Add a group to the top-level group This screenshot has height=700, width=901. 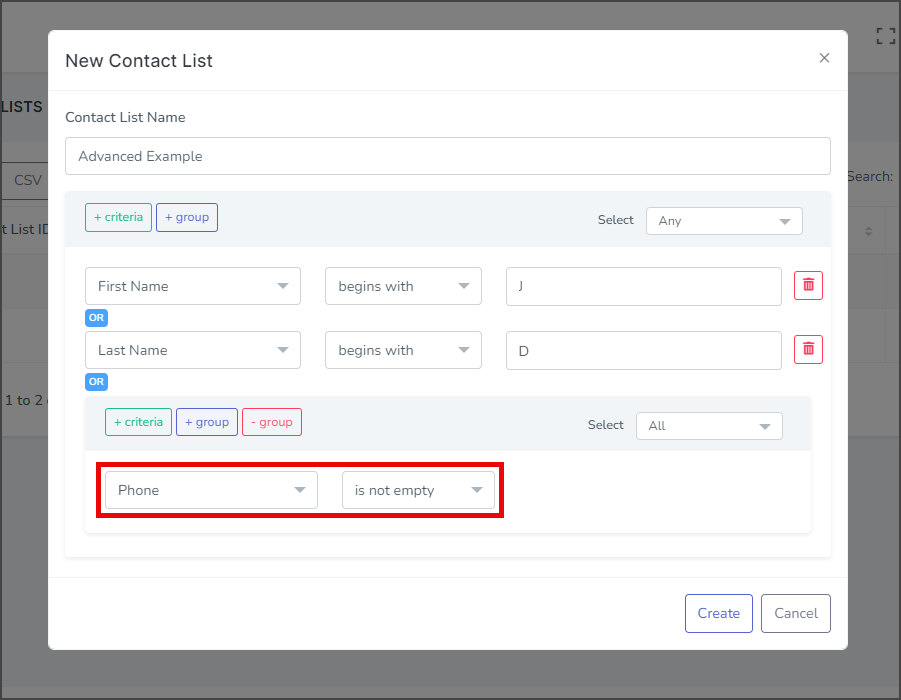click(x=187, y=217)
